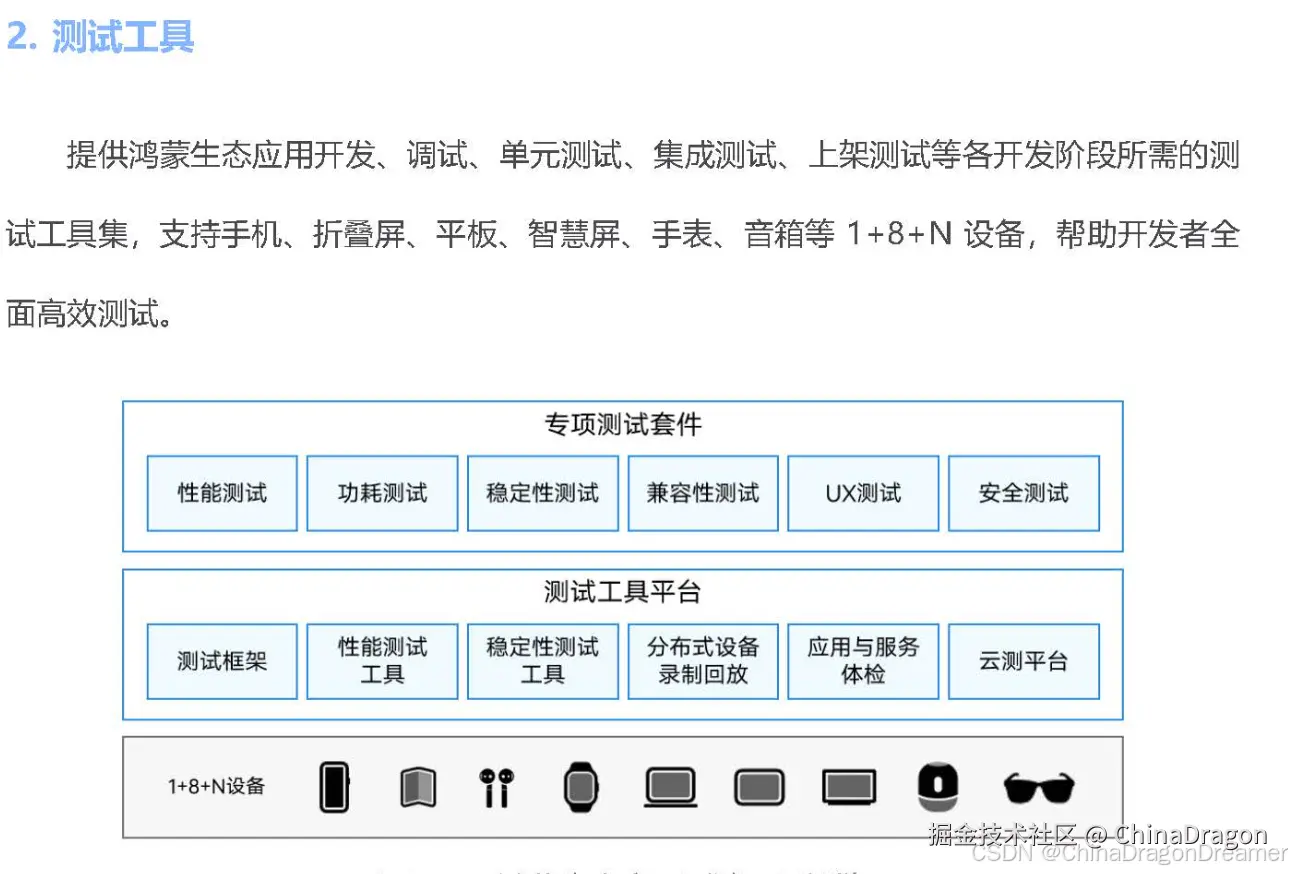
Task: Click the wireless earbuds icon
Action: (496, 787)
